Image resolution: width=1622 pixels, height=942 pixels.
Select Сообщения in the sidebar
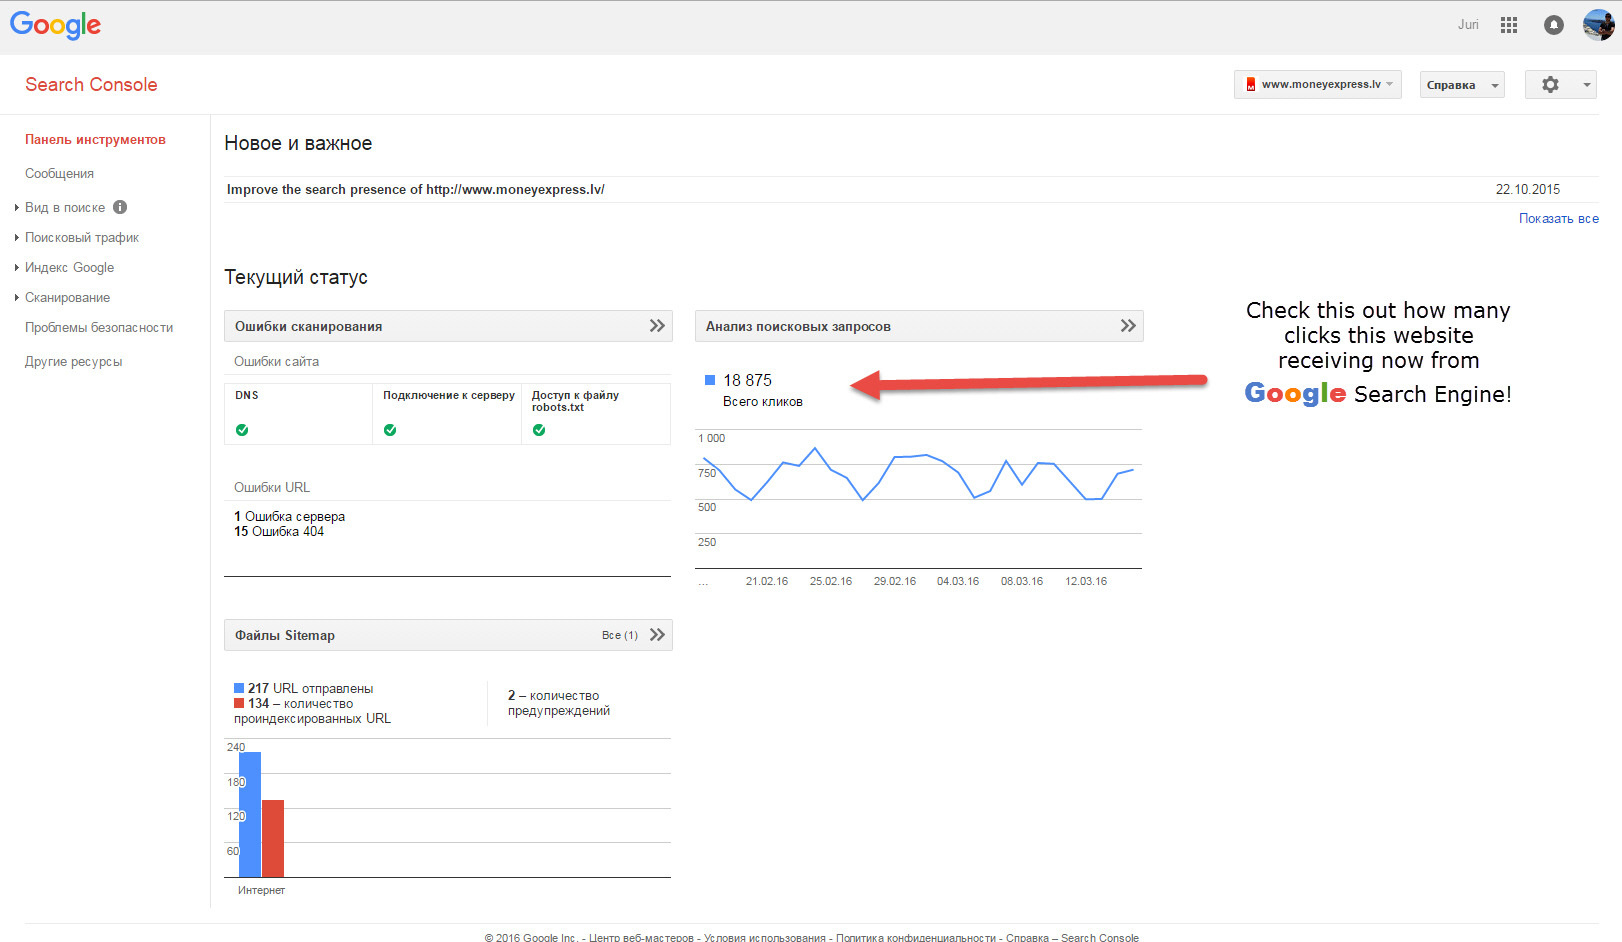59,174
